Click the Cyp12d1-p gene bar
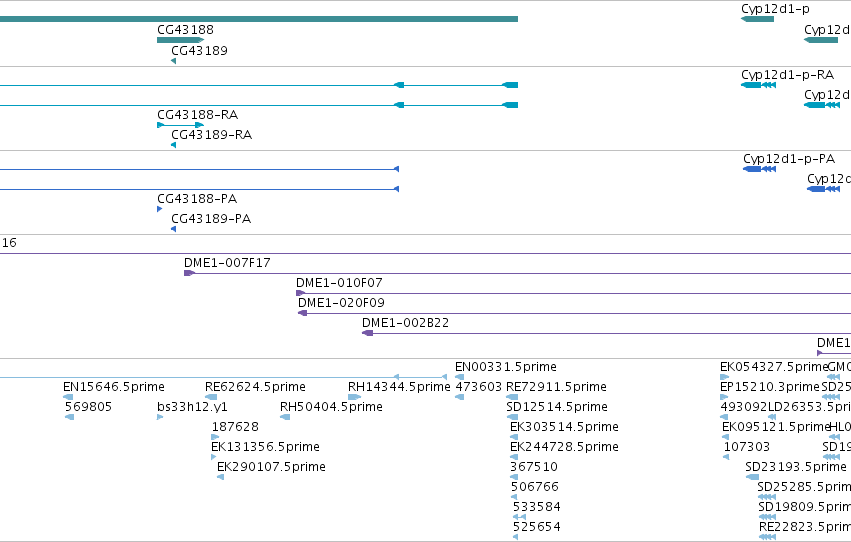Image resolution: width=851 pixels, height=542 pixels. click(757, 19)
